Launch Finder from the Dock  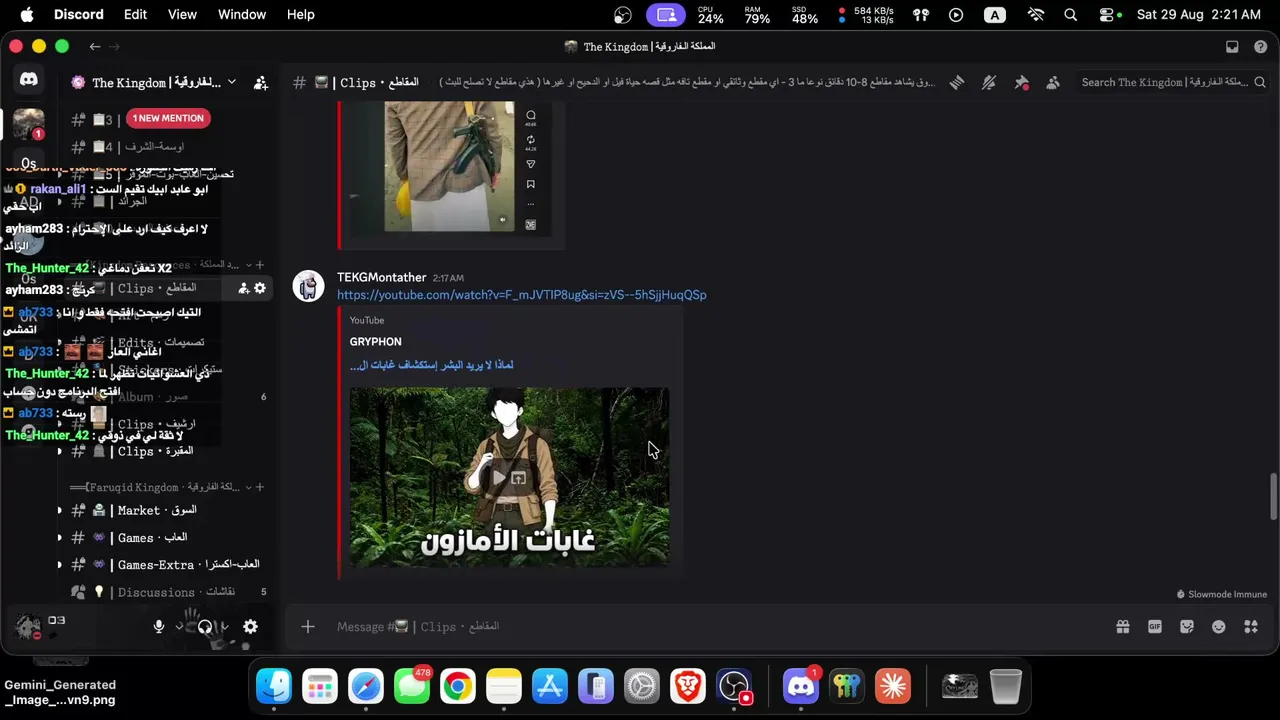(273, 686)
